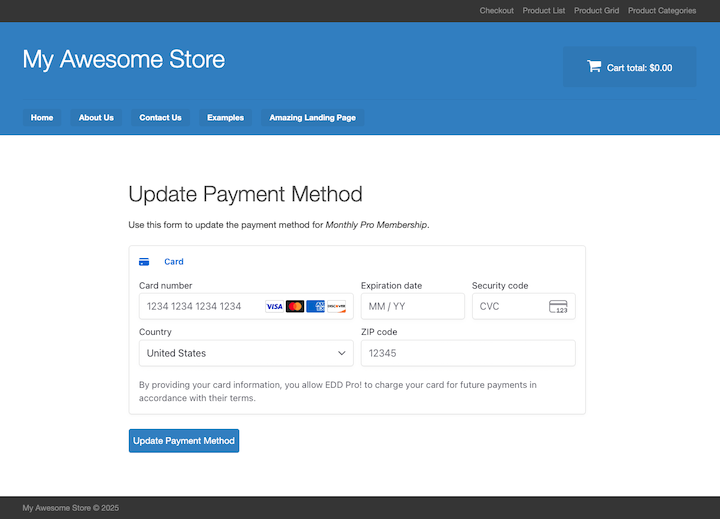Click the credit card icon beside Card
Viewport: 720px width, 519px height.
point(144,262)
